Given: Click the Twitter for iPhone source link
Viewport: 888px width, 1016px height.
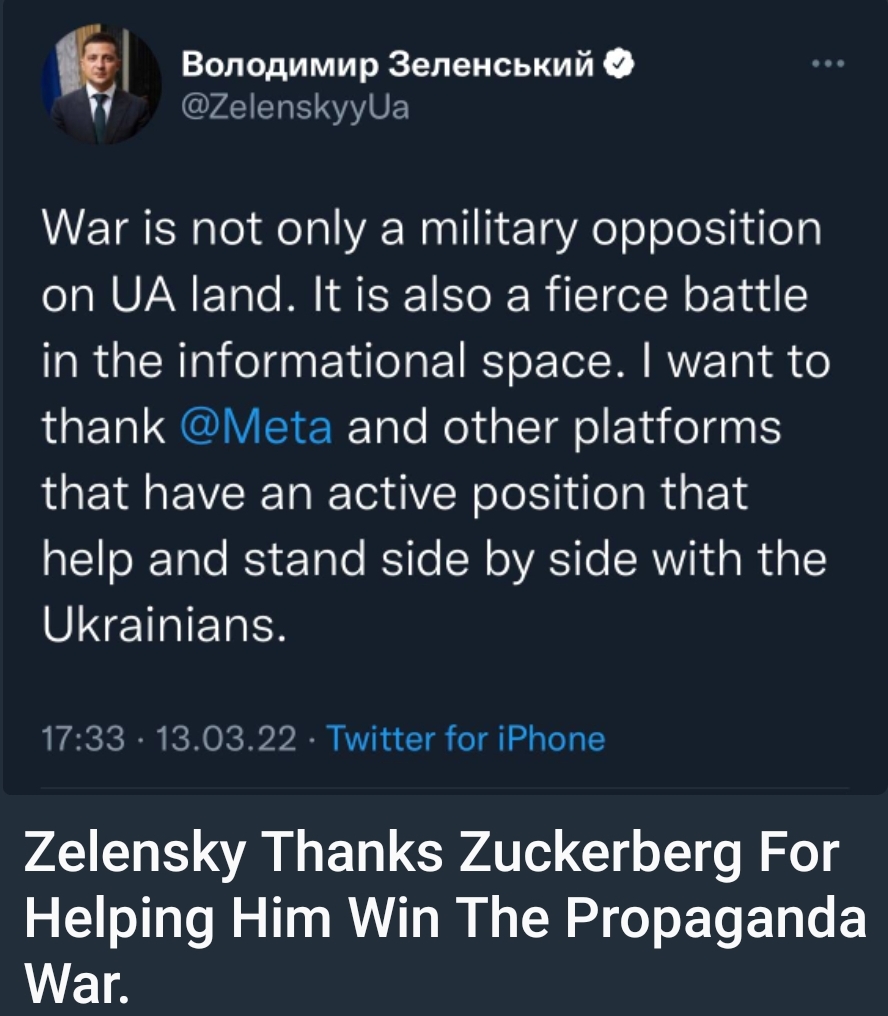Looking at the screenshot, I should pos(466,739).
